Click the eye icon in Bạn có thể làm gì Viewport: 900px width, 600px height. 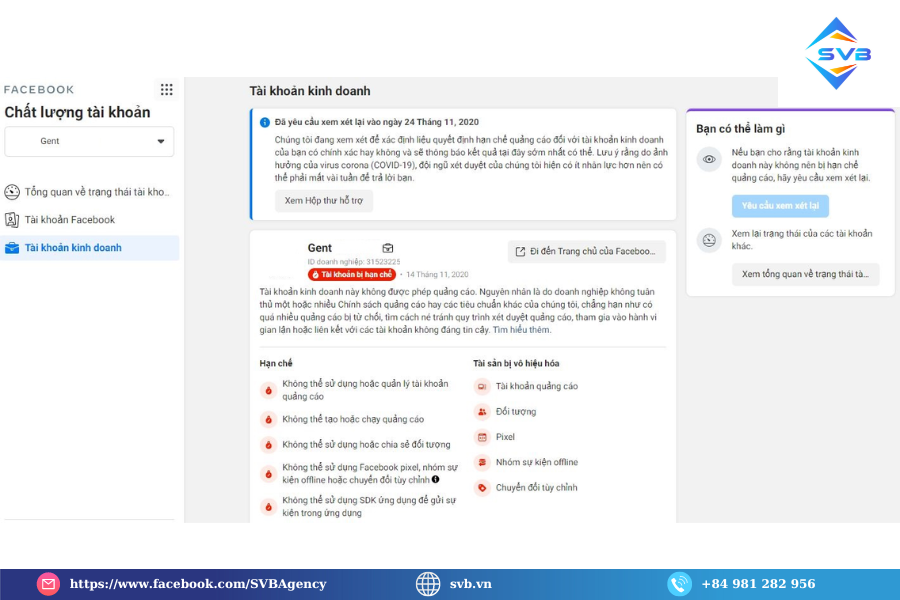tap(709, 160)
